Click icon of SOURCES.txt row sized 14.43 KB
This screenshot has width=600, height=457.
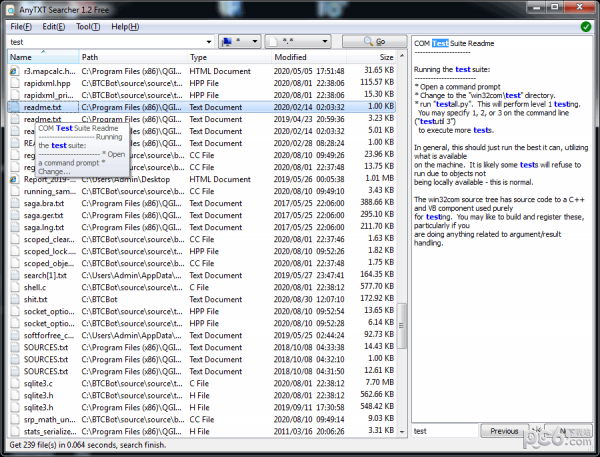pyautogui.click(x=15, y=347)
